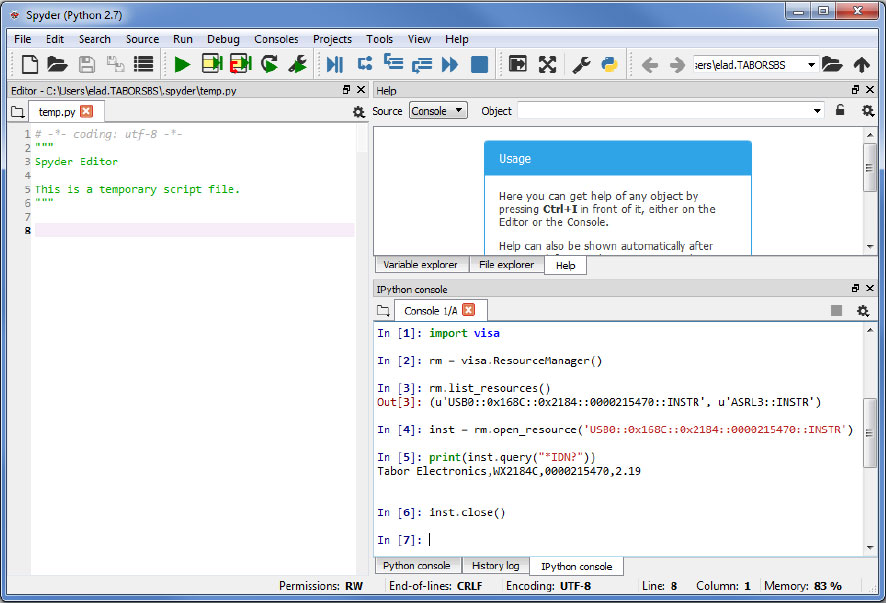This screenshot has height=603, width=886.
Task: Click the Open file toolbar icon
Action: (x=57, y=64)
